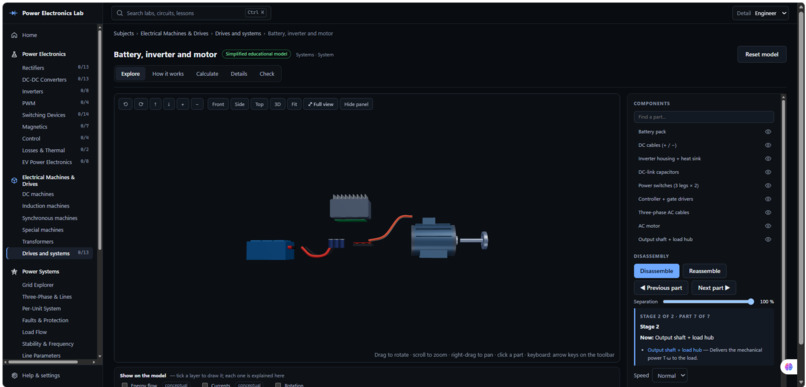Toggle Inverter housing + heat sink visibility

coord(768,159)
